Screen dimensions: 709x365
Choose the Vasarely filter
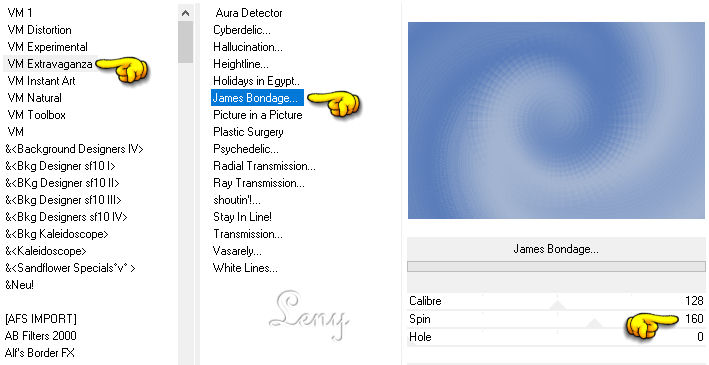237,251
